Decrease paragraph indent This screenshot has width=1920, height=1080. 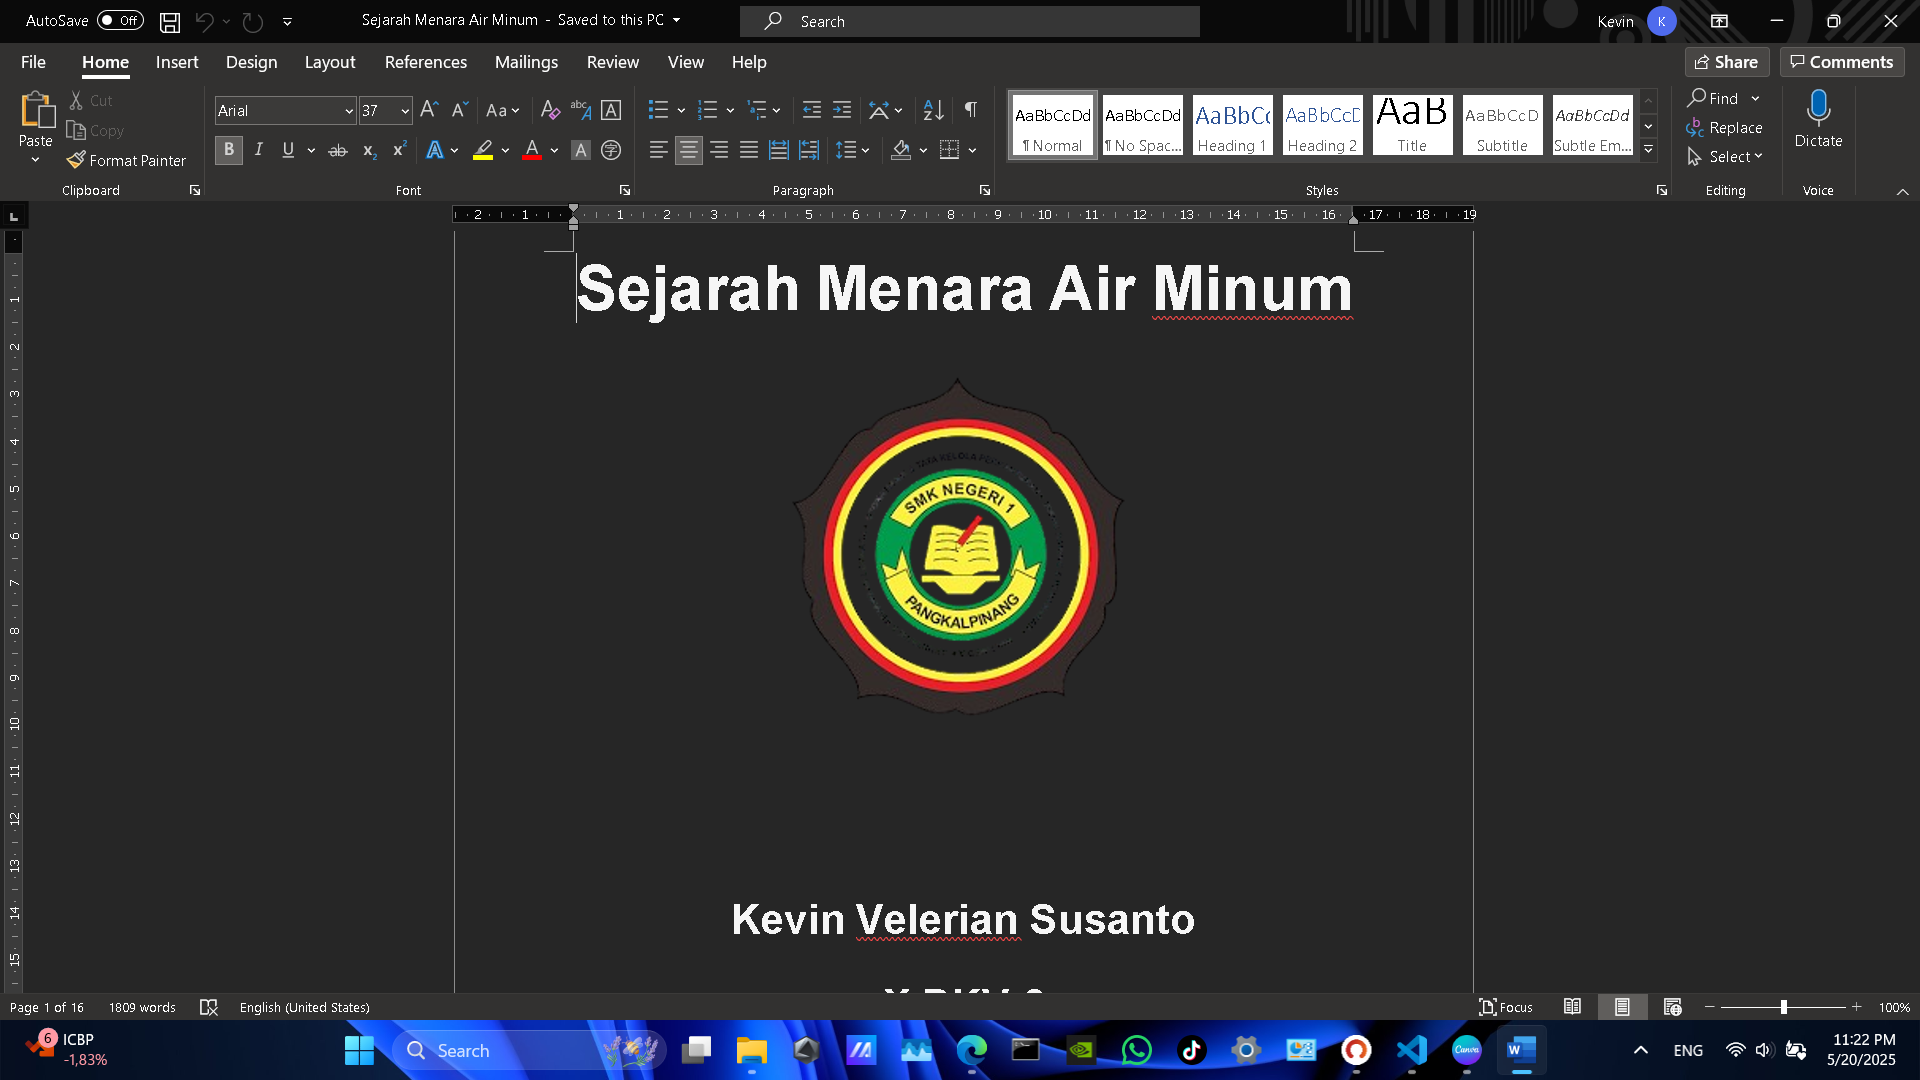pyautogui.click(x=812, y=110)
